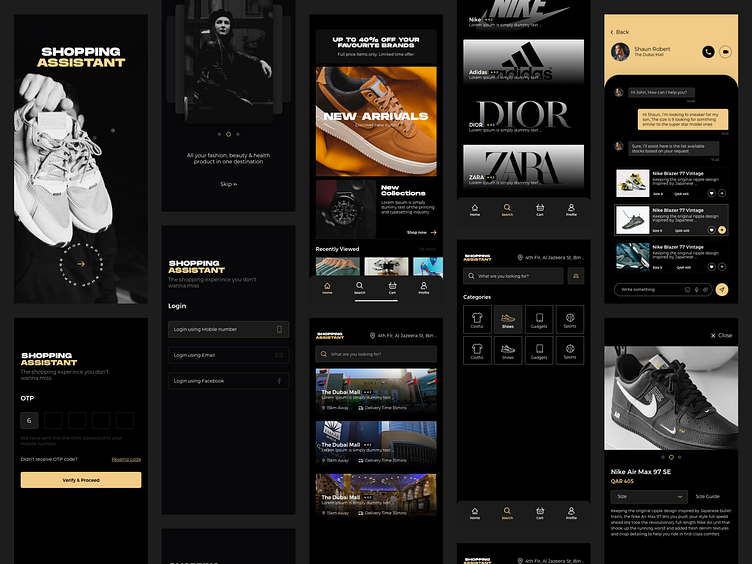The image size is (752, 564).
Task: Open Cart in nav under Recently Viewed
Action: [392, 288]
